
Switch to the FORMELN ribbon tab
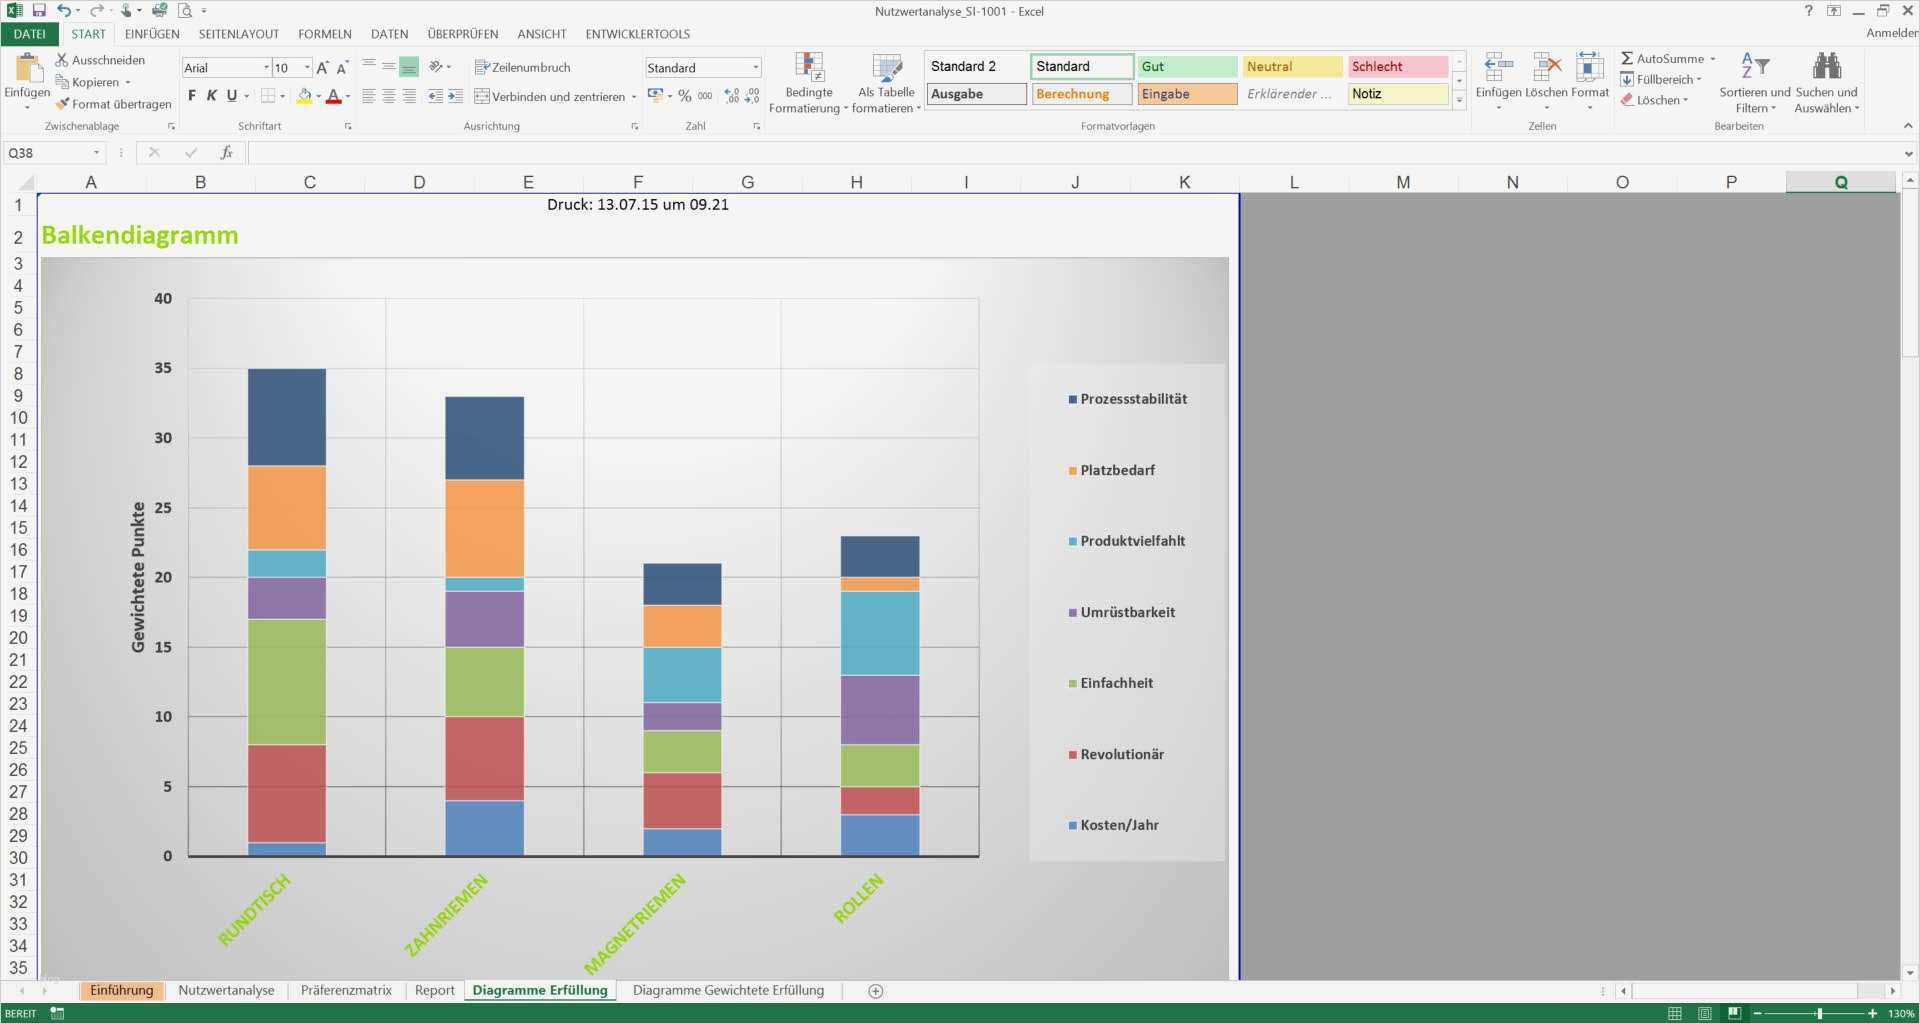pos(324,33)
